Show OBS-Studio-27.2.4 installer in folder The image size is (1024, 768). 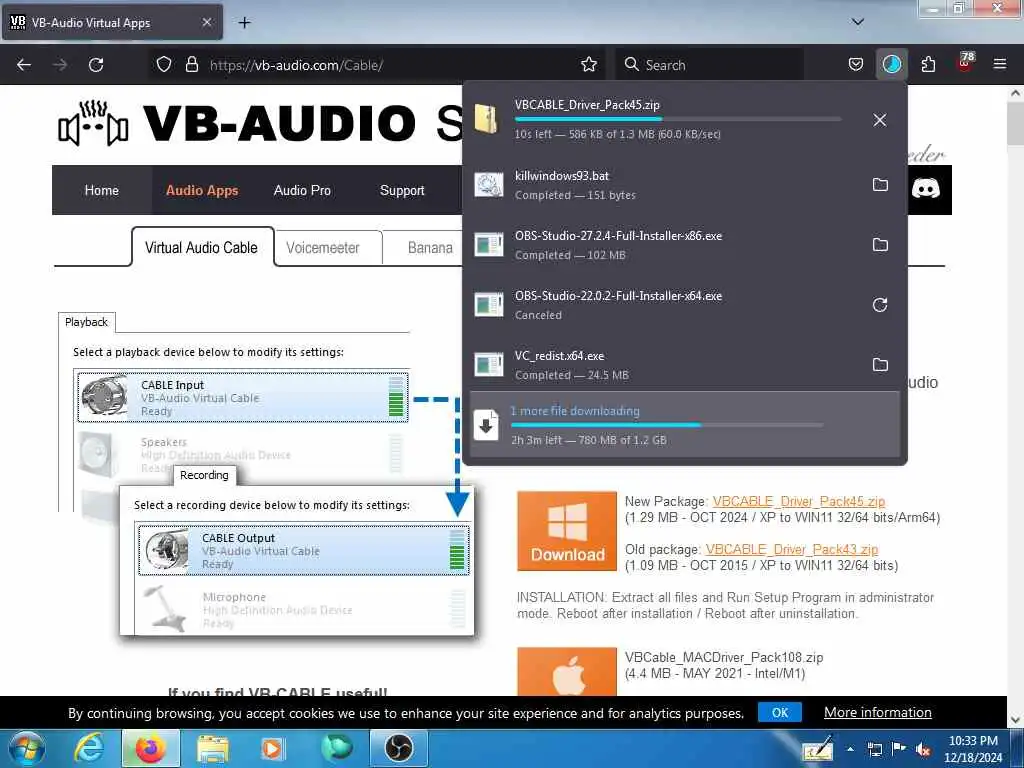(880, 245)
